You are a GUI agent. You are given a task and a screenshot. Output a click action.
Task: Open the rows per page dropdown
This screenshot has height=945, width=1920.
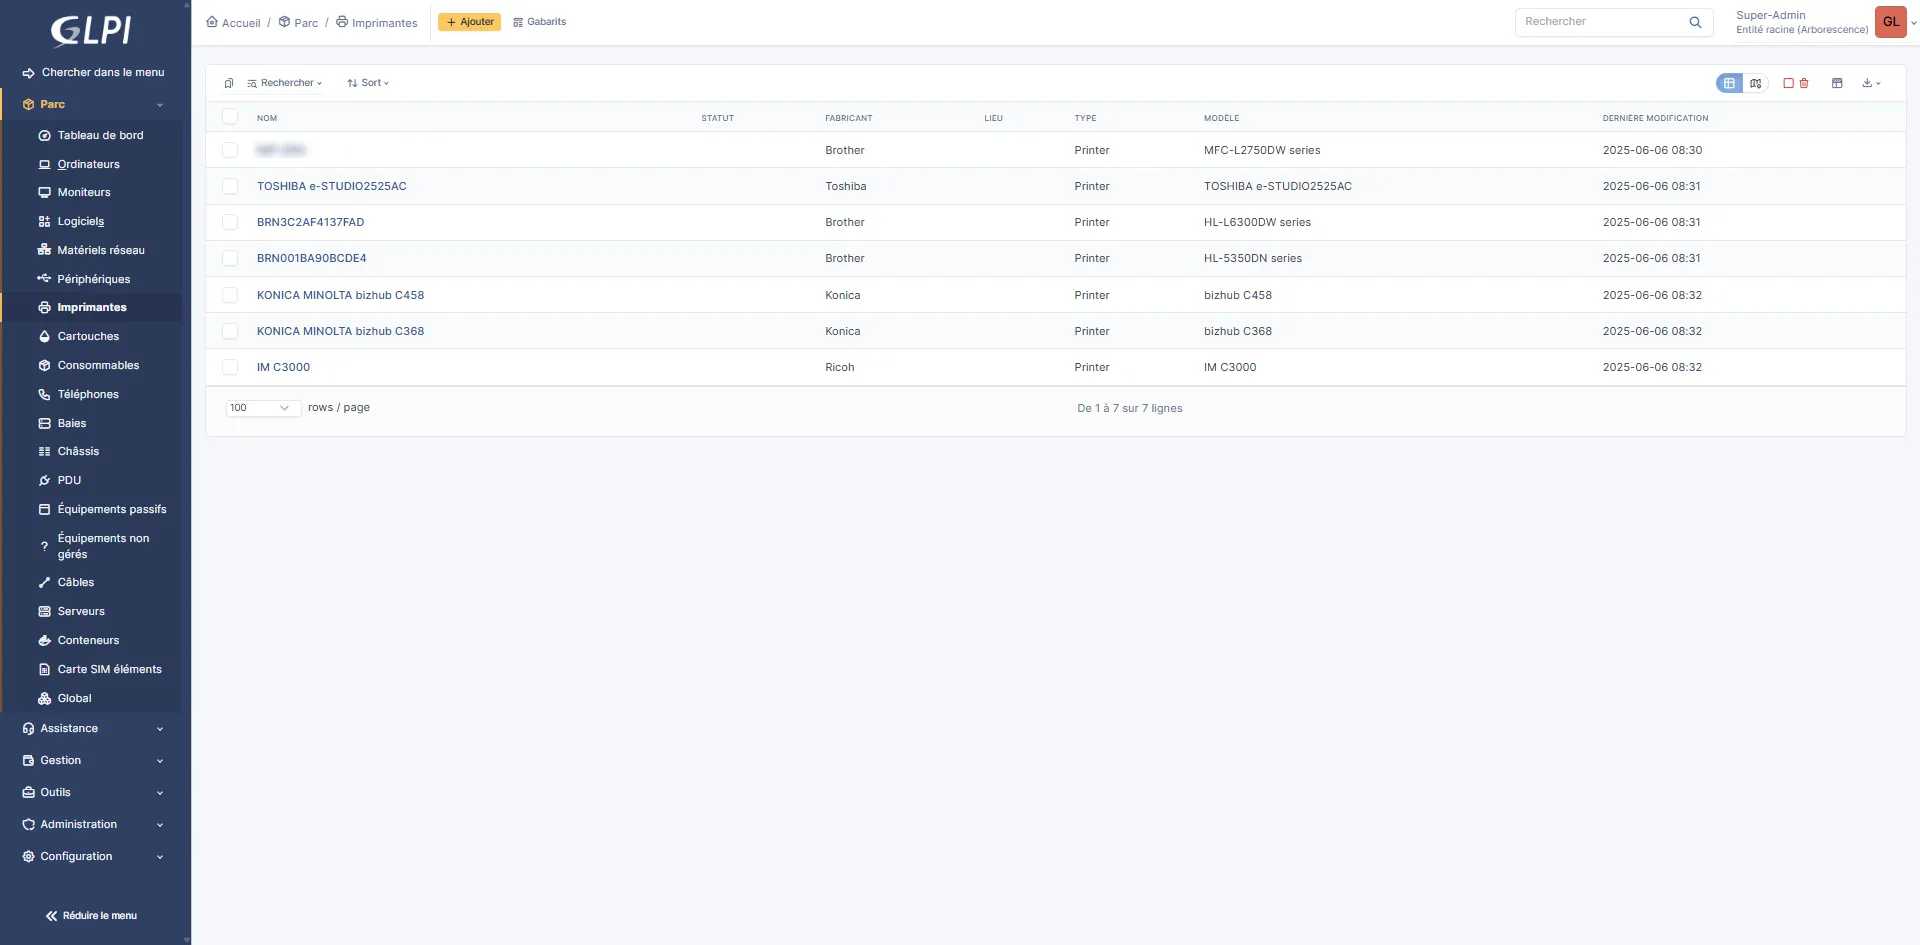point(262,408)
